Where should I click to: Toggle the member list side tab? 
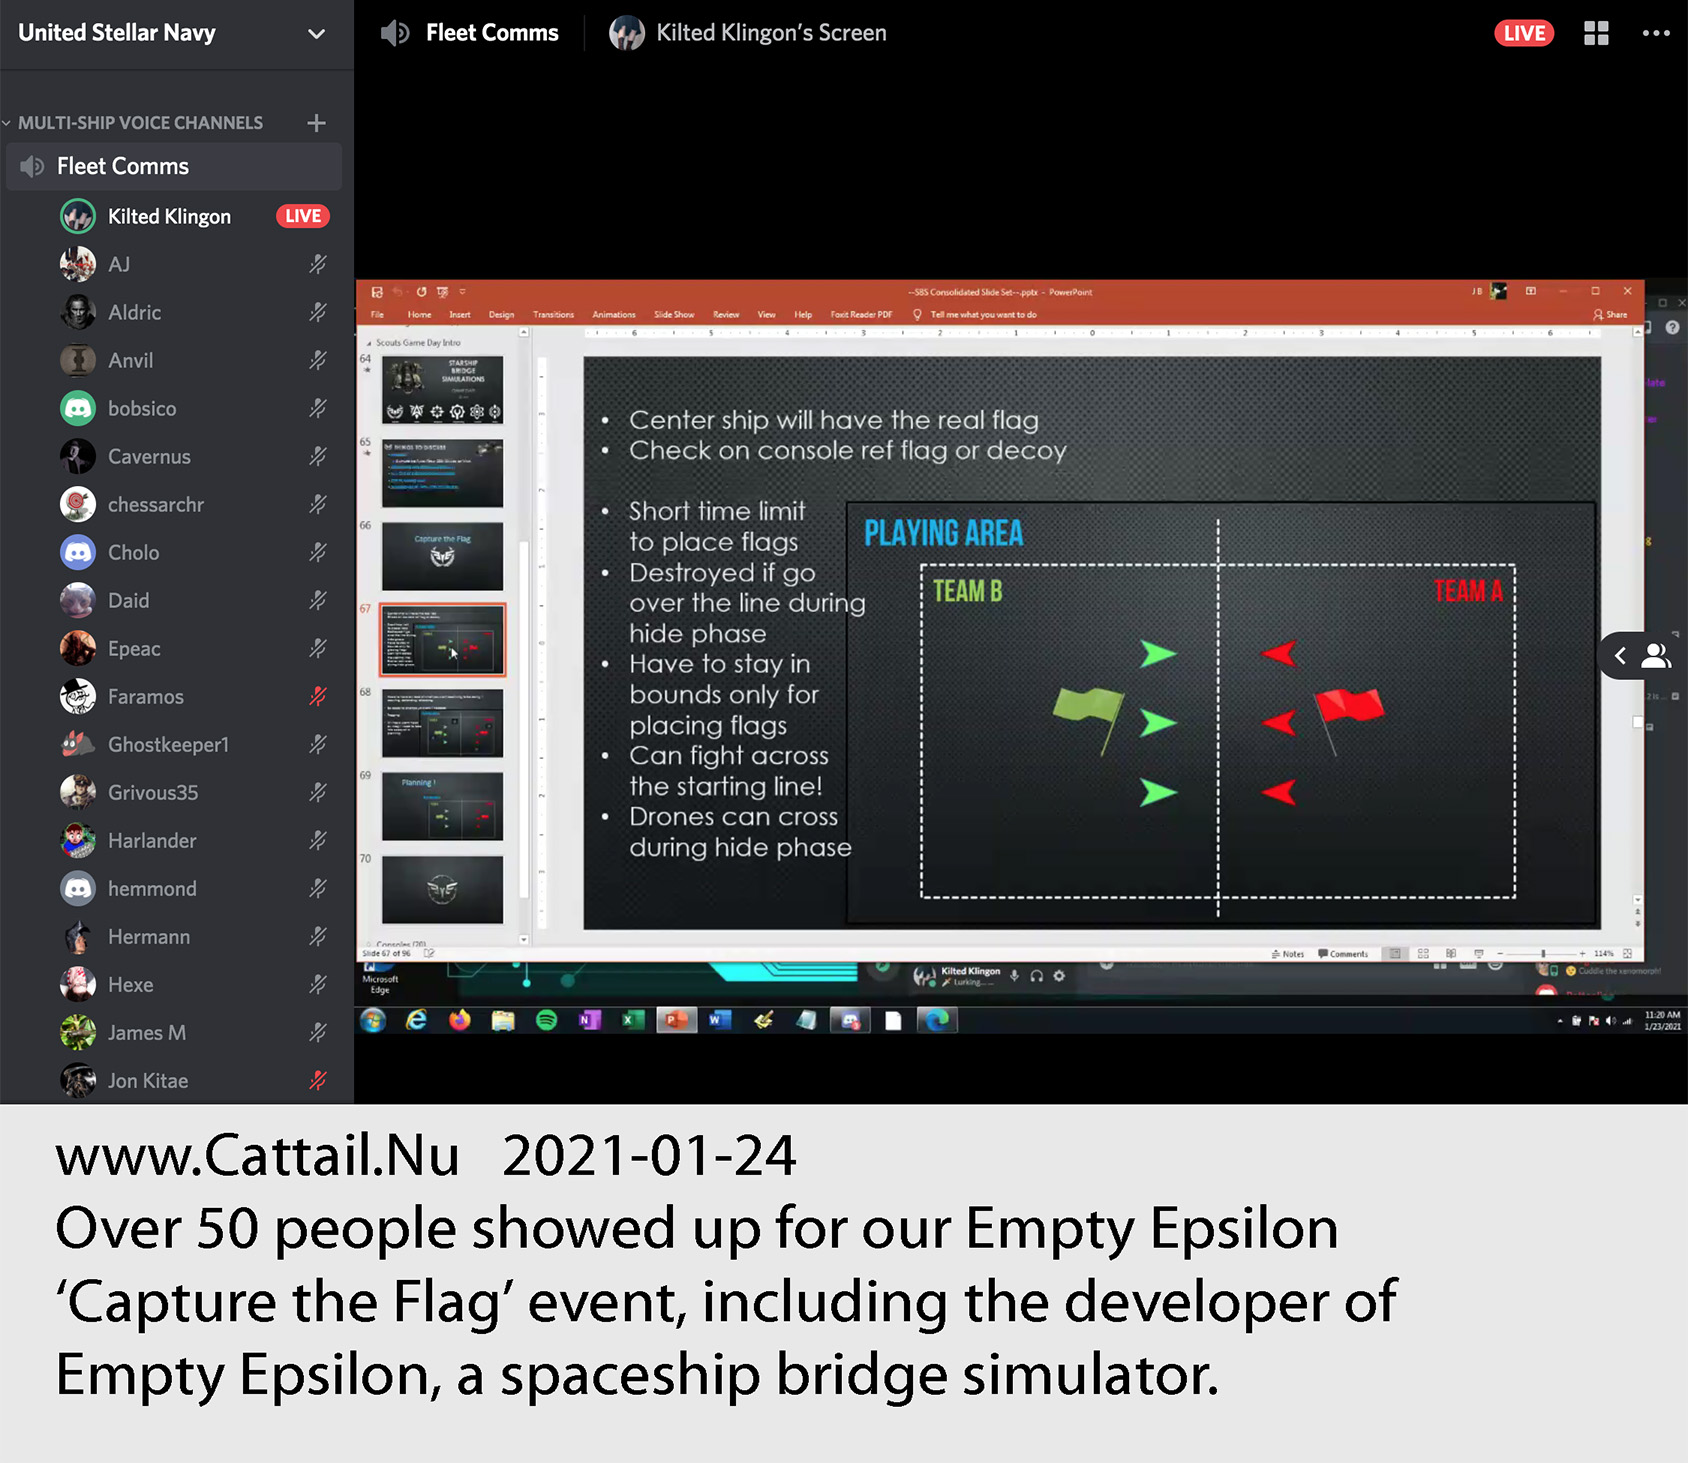pyautogui.click(x=1643, y=656)
